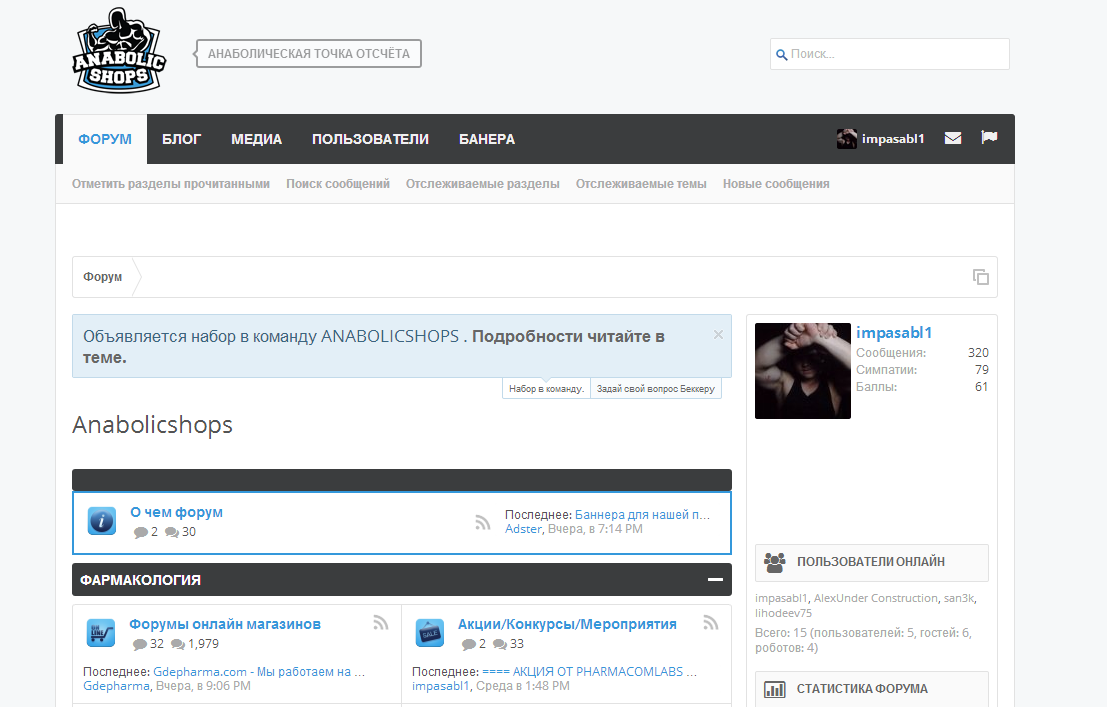This screenshot has width=1107, height=707.
Task: Click the search magnifier icon
Action: point(782,54)
